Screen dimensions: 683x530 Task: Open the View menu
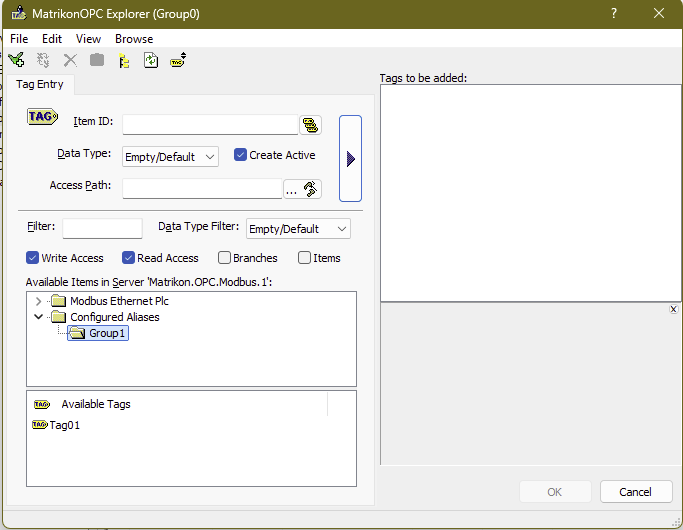[88, 39]
